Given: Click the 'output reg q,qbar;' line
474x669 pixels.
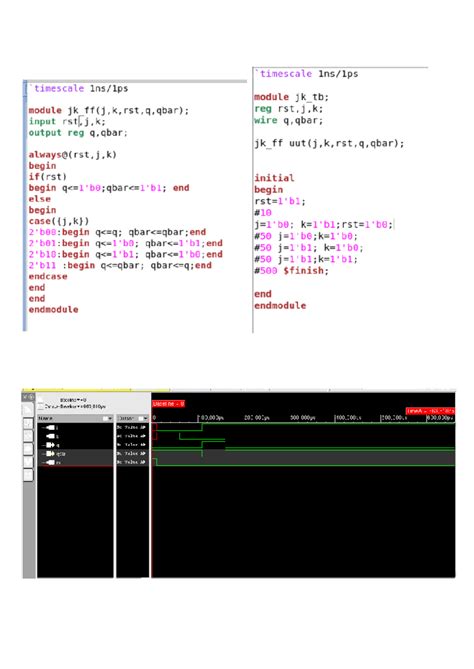Looking at the screenshot, I should pyautogui.click(x=78, y=133).
